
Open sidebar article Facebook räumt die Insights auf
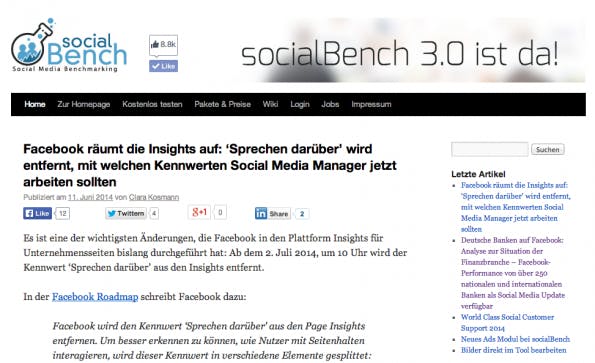tap(516, 207)
